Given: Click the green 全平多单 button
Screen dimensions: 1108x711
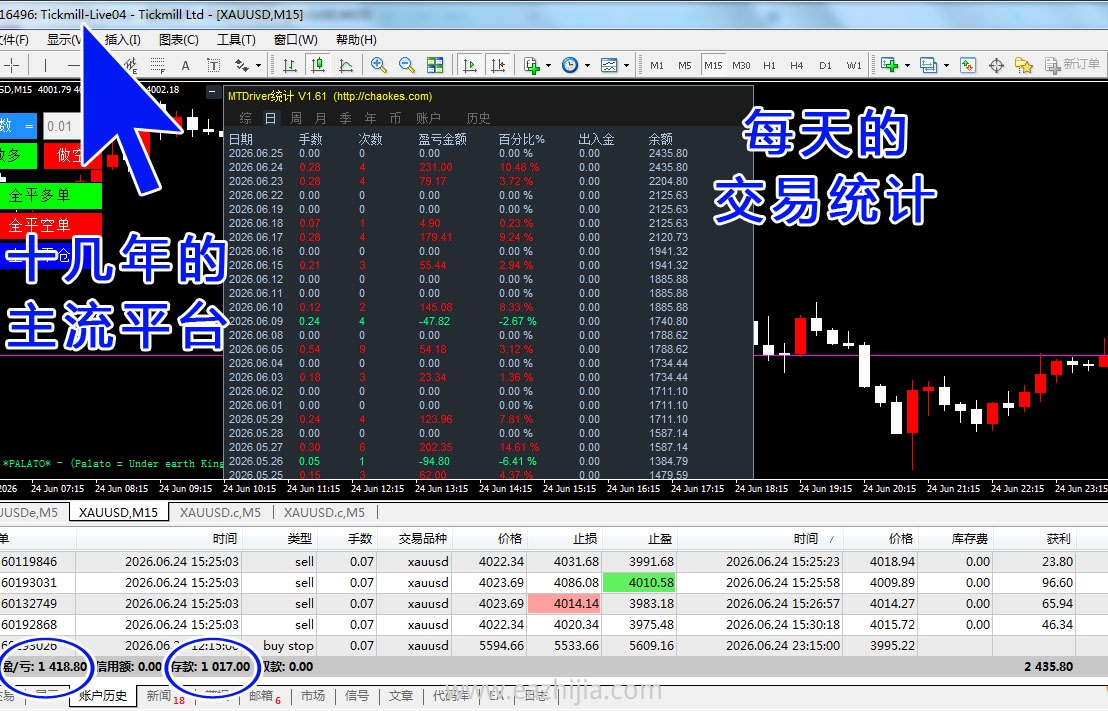Looking at the screenshot, I should click(50, 196).
